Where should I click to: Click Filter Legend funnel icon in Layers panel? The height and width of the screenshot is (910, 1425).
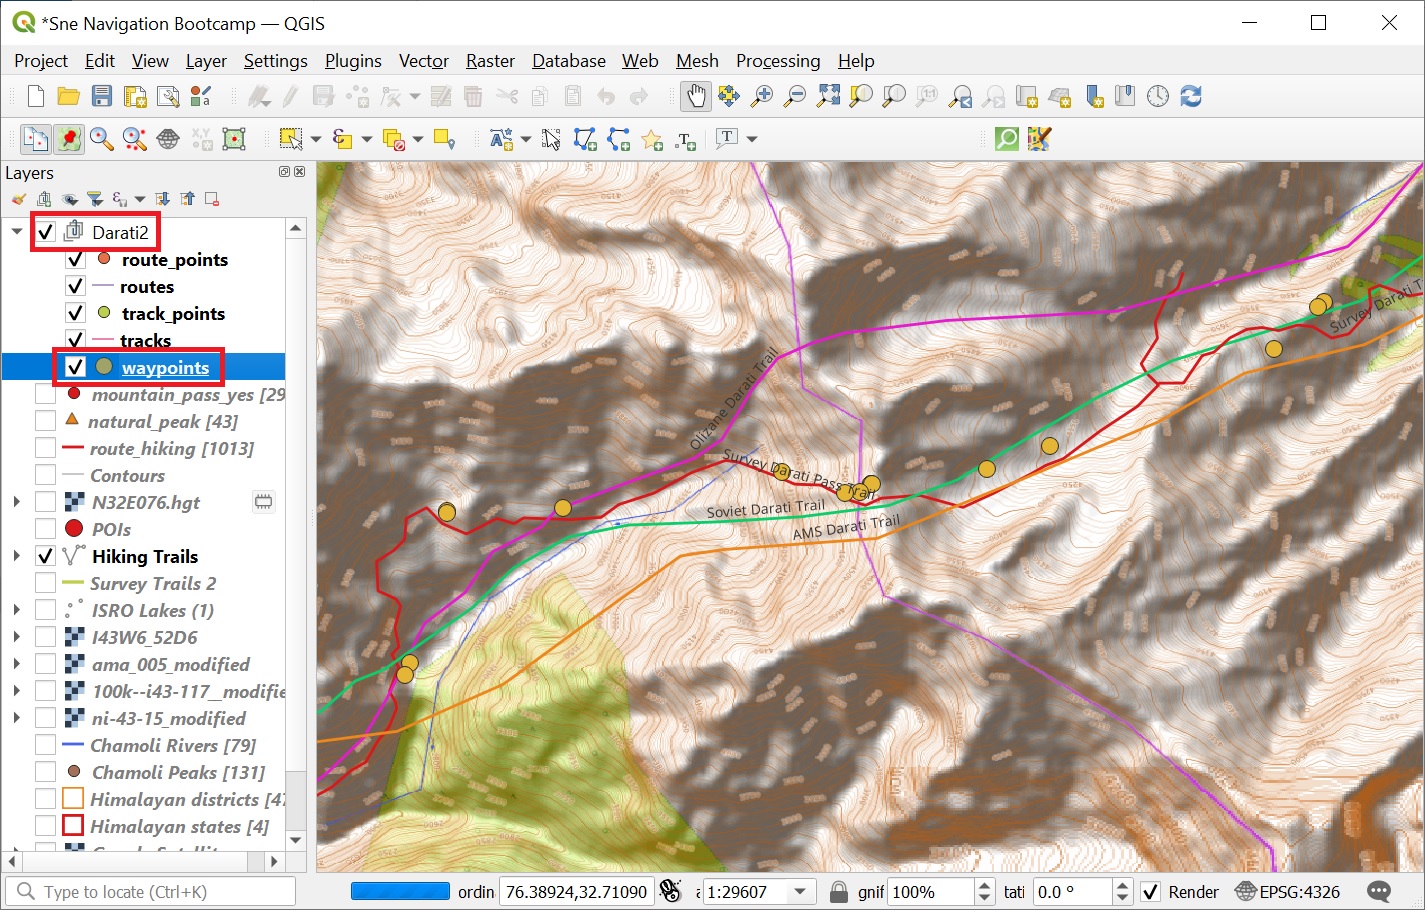tap(94, 199)
